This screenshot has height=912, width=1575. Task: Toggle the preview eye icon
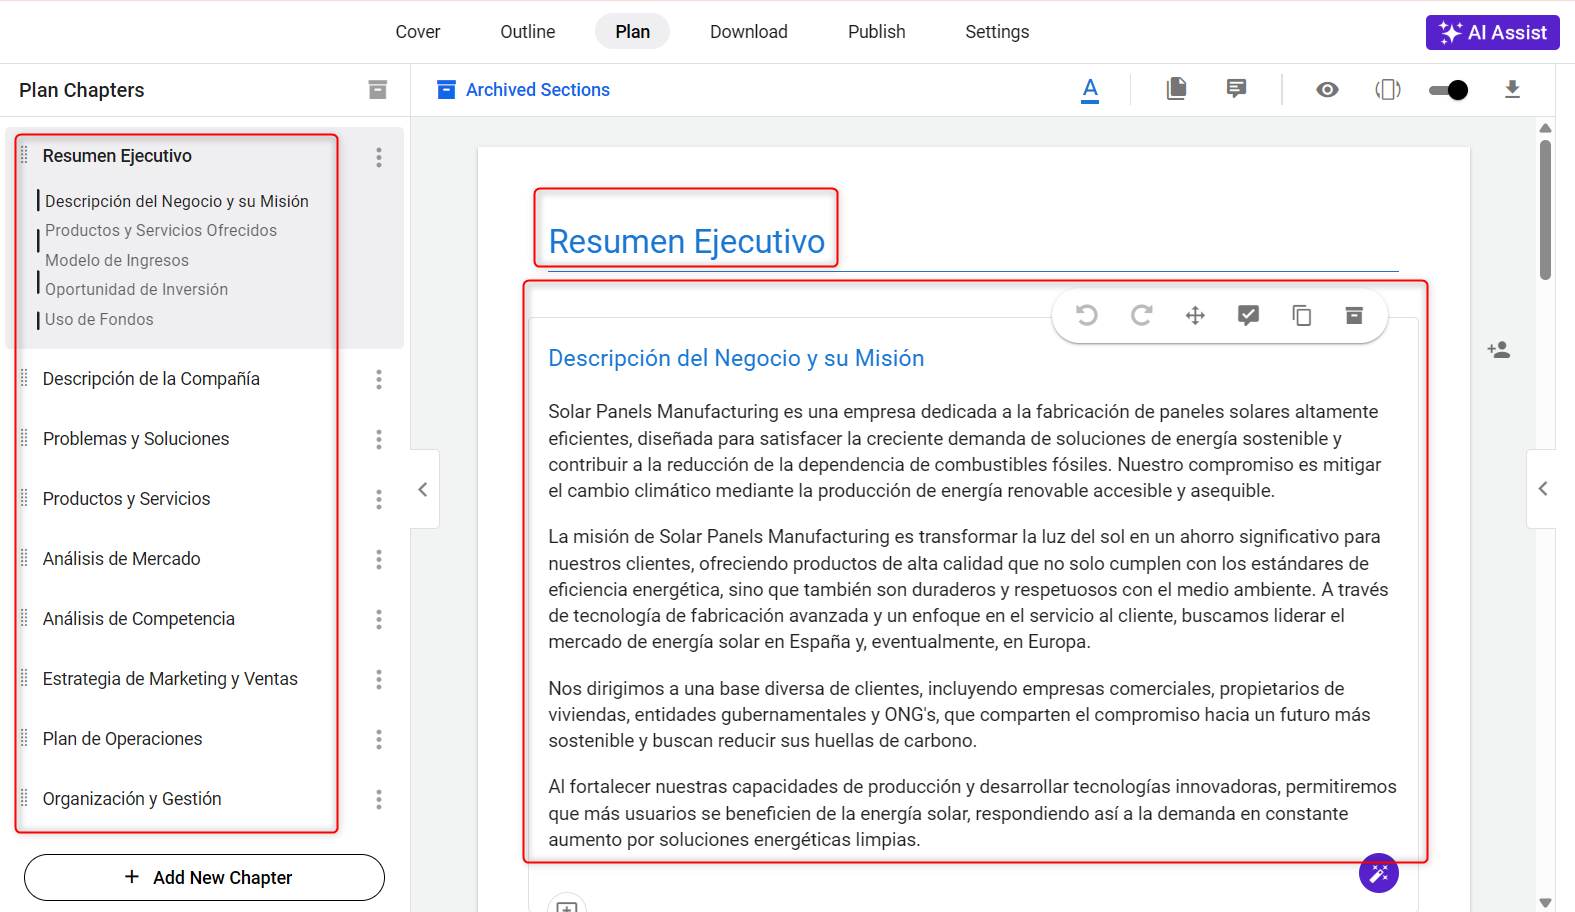(1327, 90)
